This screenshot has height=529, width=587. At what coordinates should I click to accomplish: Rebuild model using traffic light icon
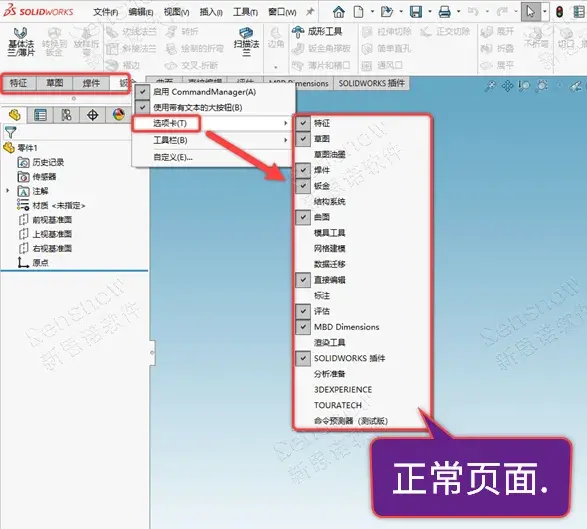point(560,12)
